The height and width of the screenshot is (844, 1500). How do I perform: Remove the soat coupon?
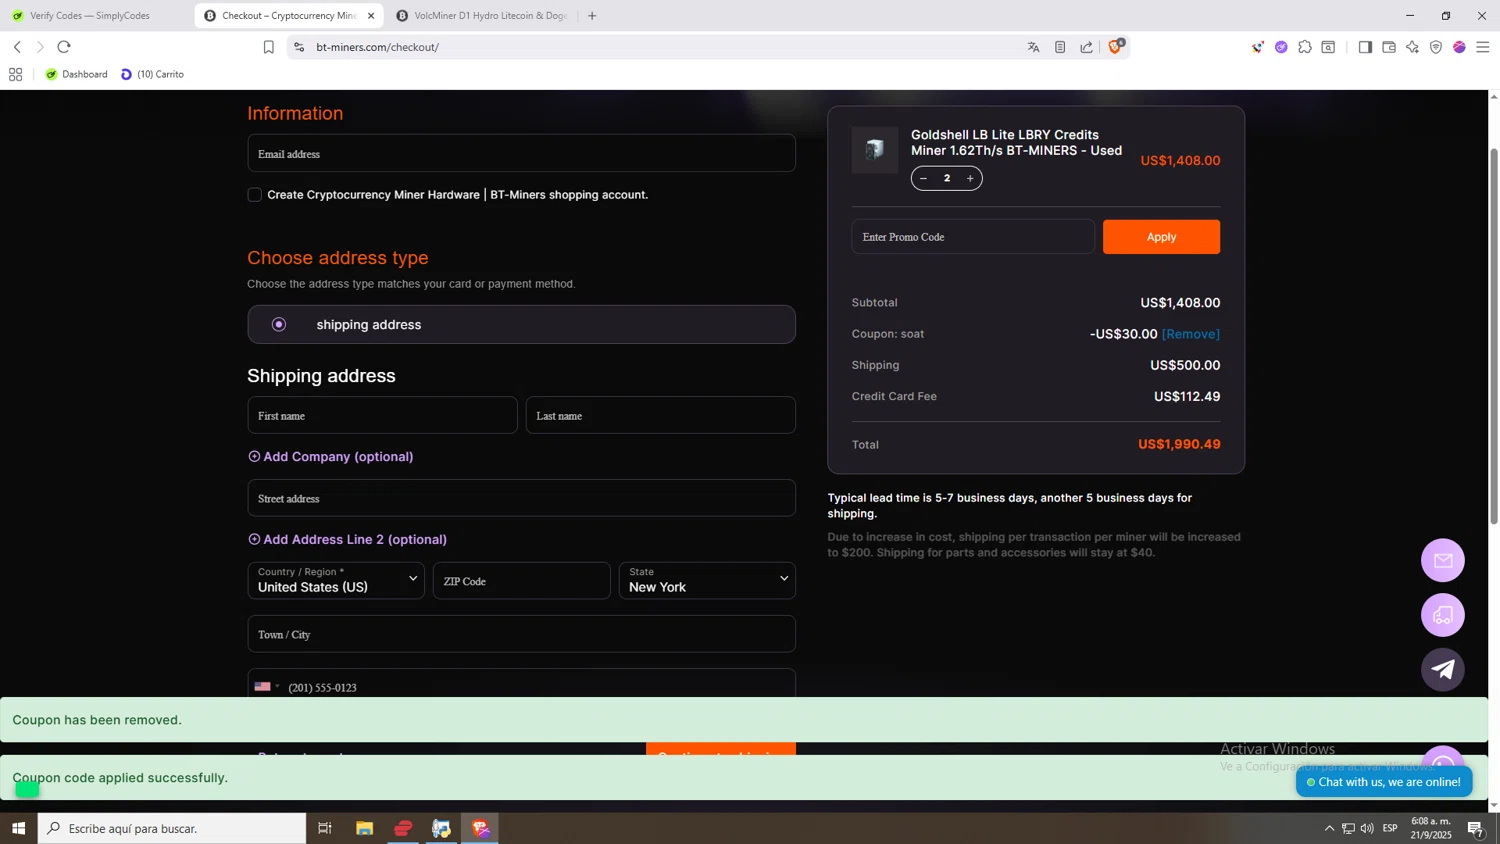pyautogui.click(x=1191, y=334)
